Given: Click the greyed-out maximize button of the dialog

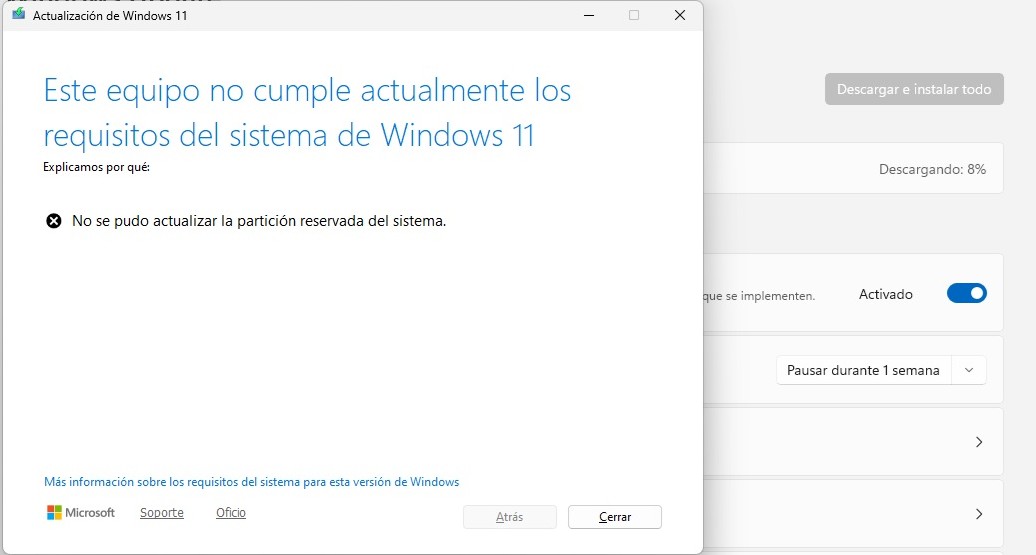Looking at the screenshot, I should [634, 15].
